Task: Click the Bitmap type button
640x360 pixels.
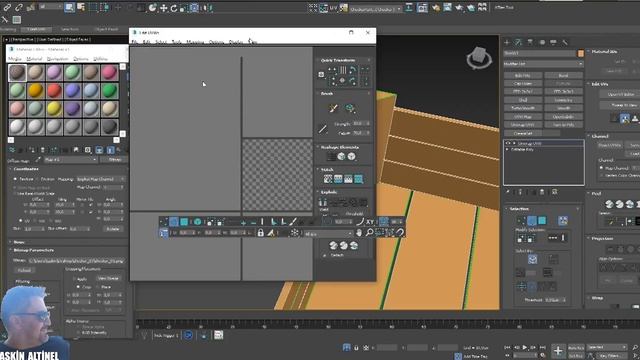Action: click(115, 160)
